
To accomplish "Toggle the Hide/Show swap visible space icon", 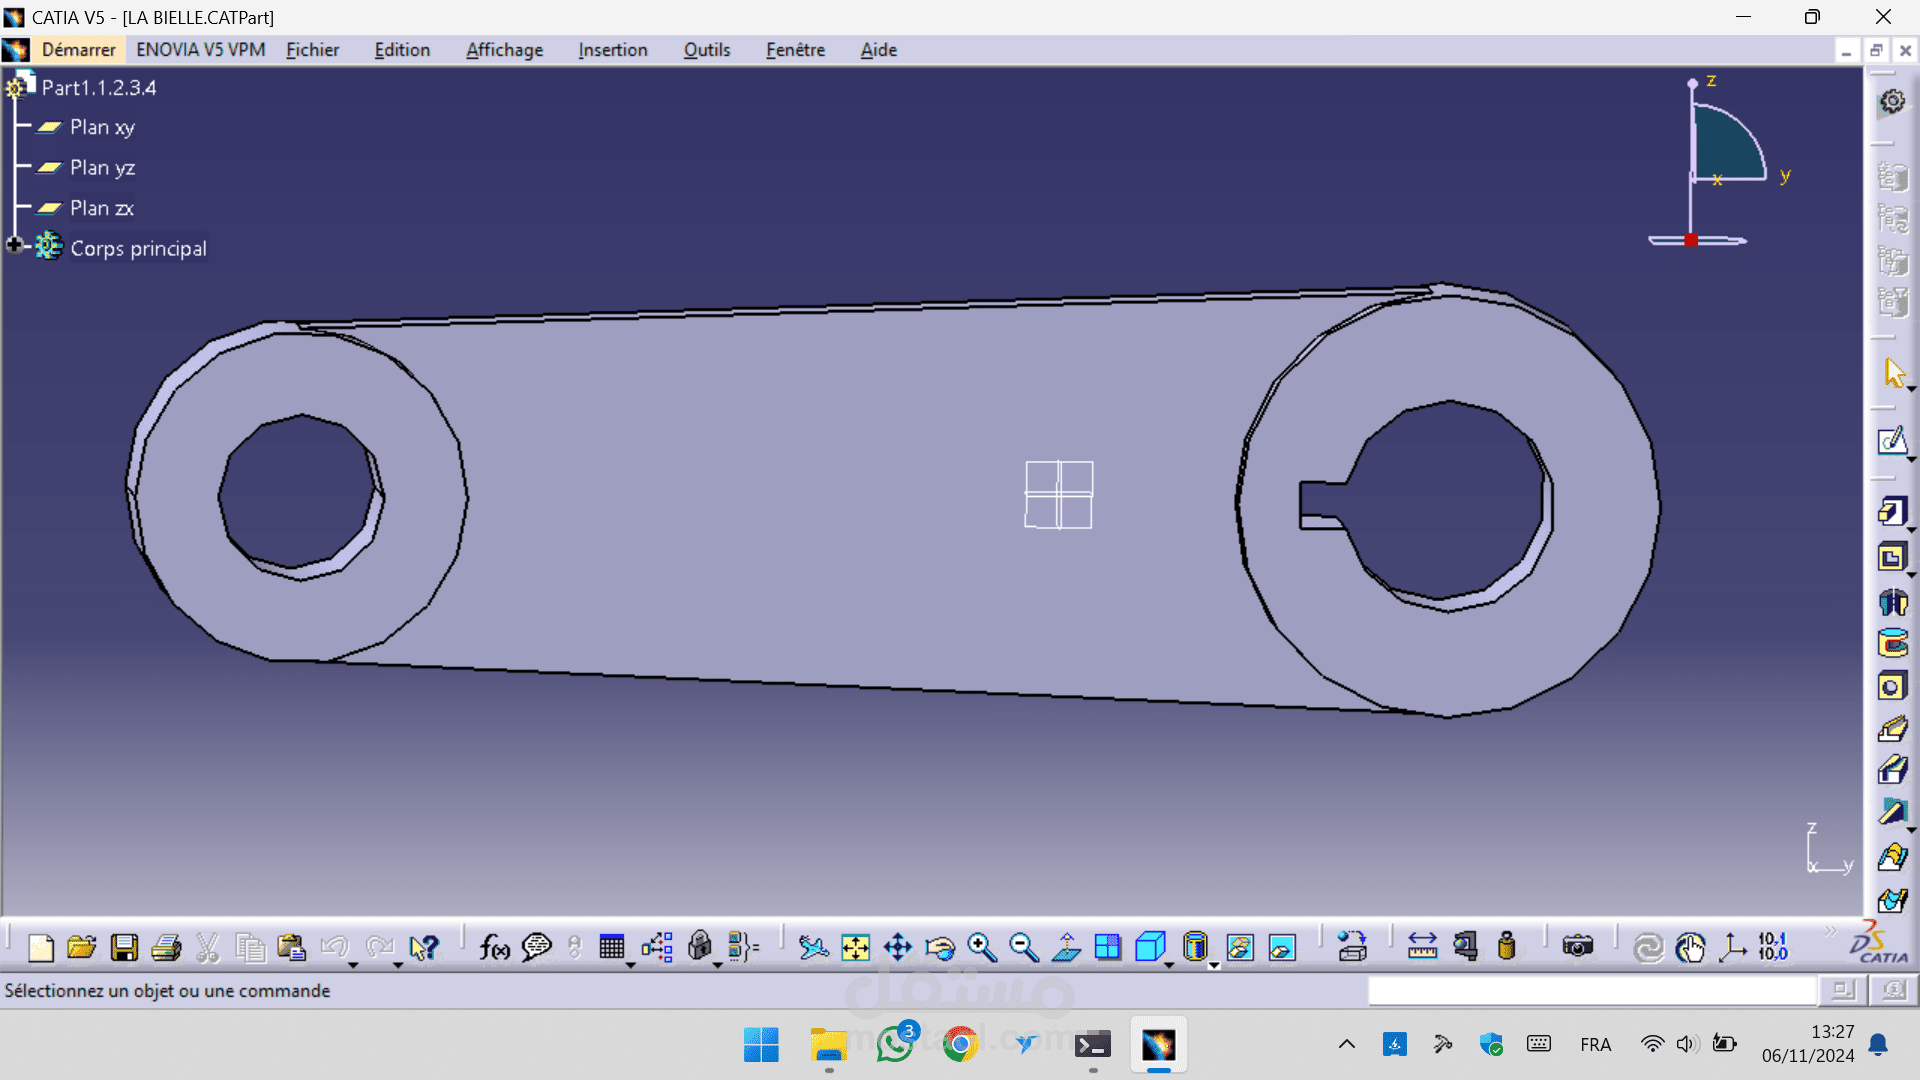I will coord(1282,947).
